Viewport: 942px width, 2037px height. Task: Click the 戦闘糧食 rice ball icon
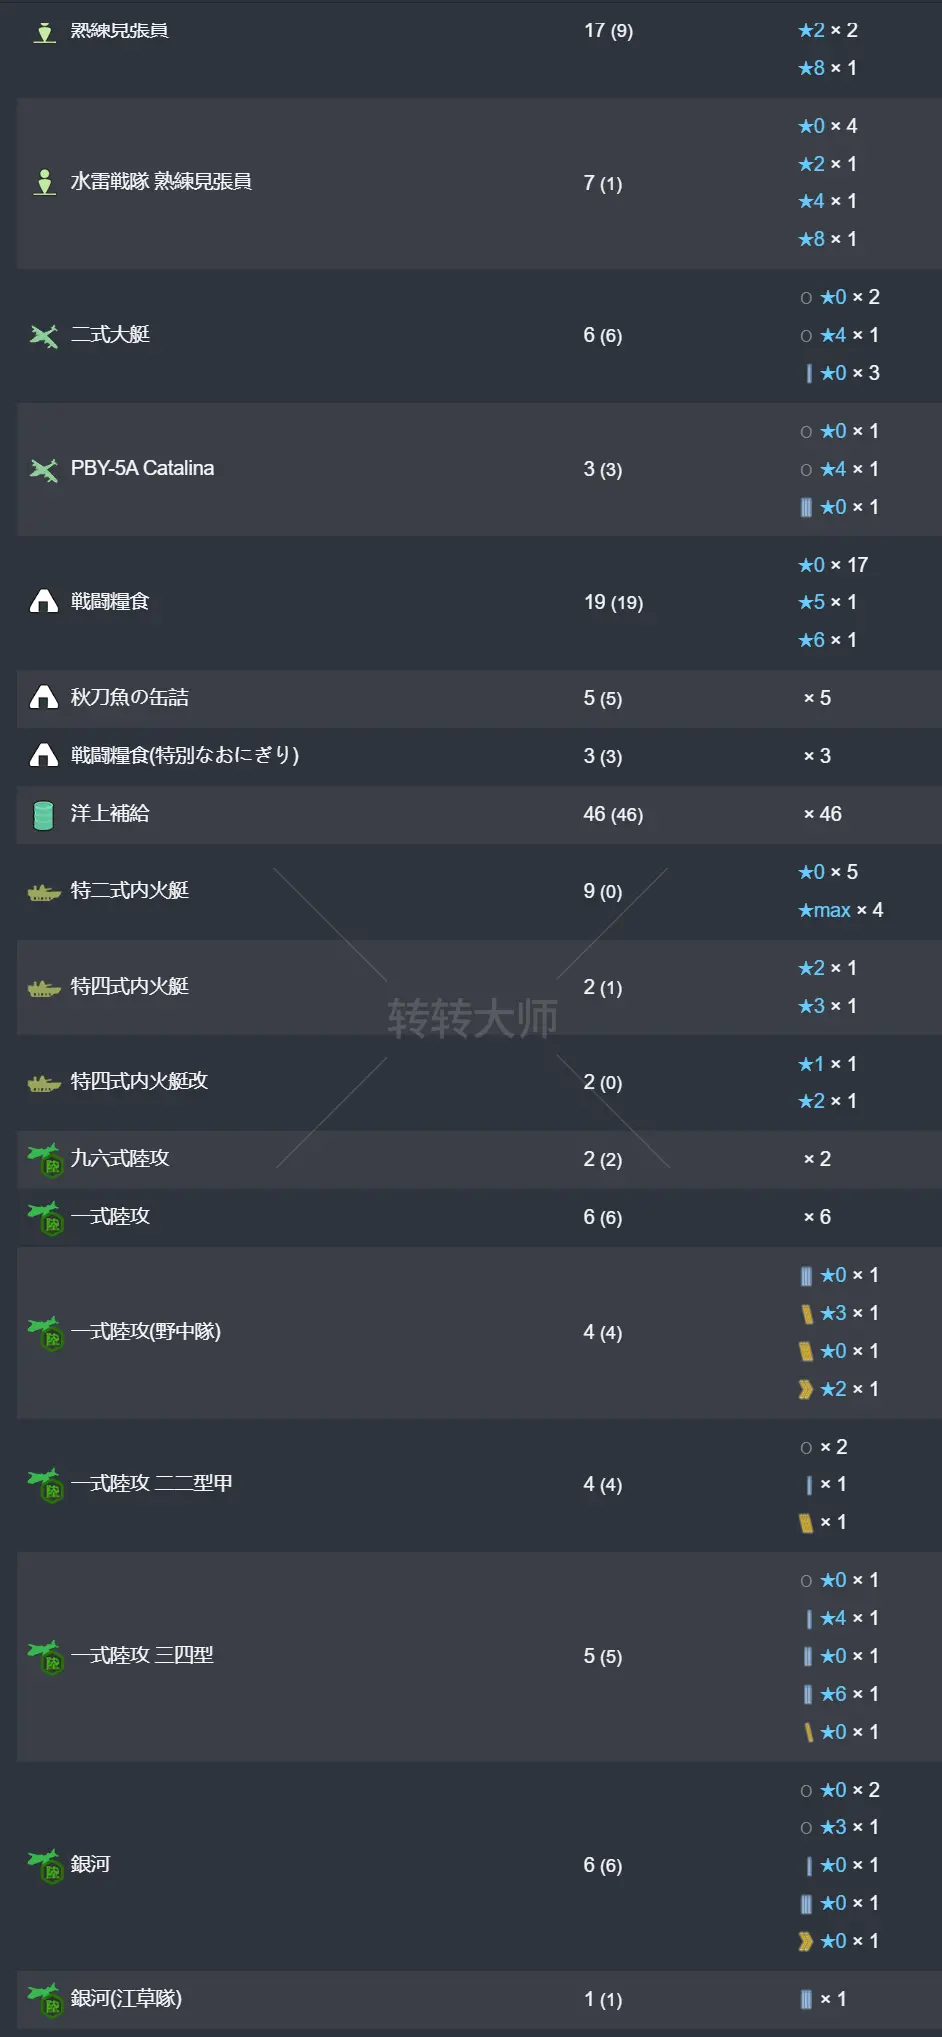[44, 601]
